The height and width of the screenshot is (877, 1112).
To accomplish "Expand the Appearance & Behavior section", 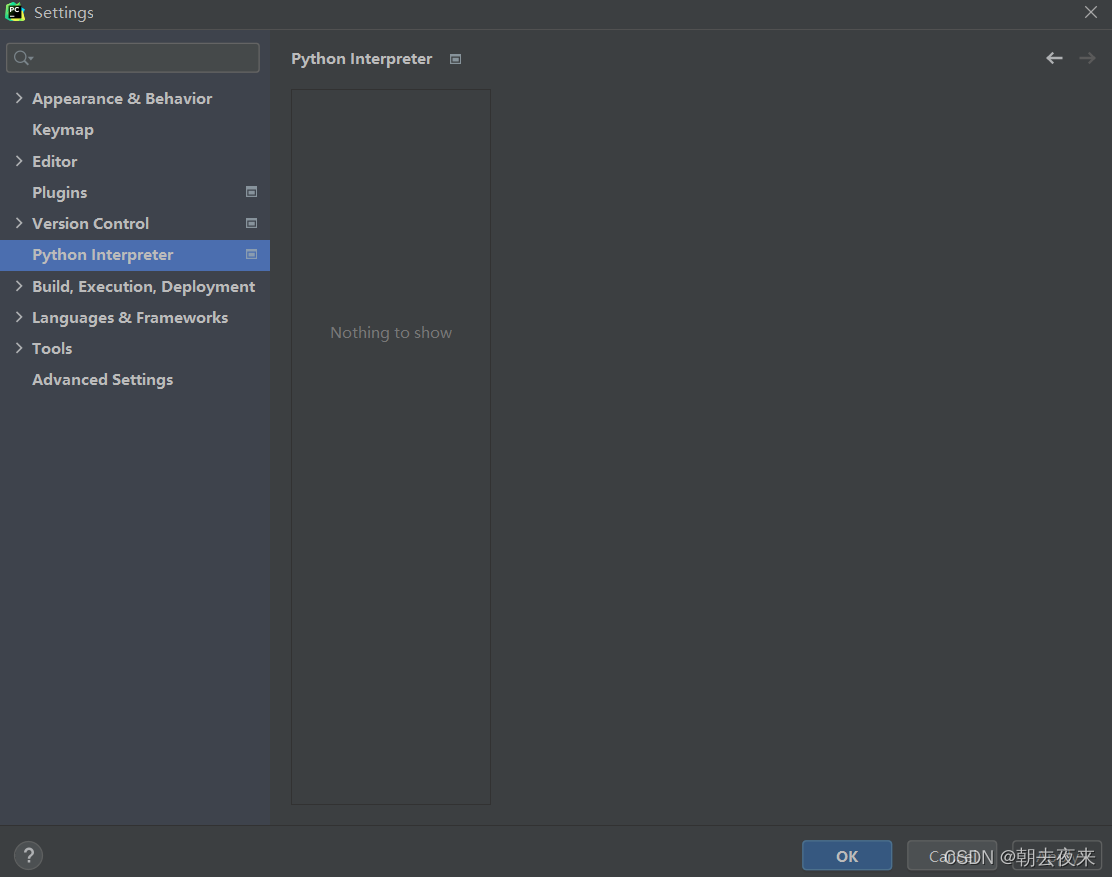I will tap(18, 98).
